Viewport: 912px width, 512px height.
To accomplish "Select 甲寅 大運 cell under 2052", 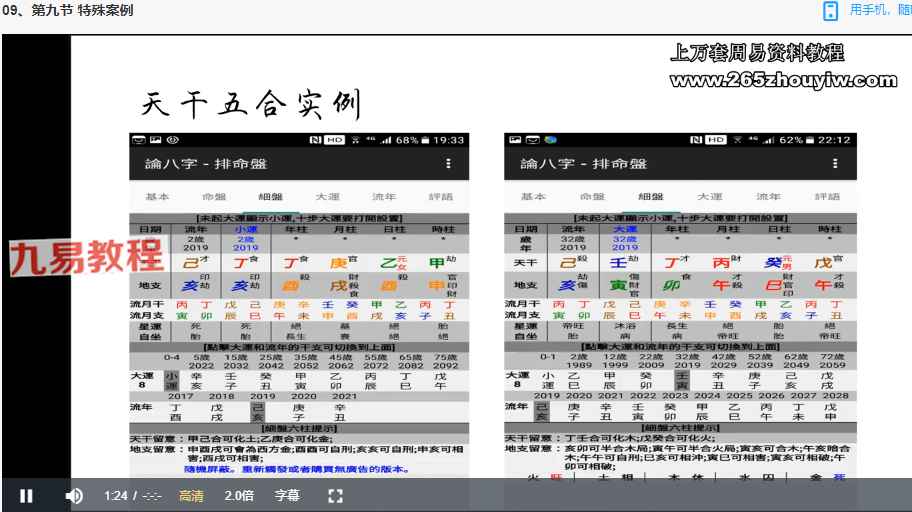I will pos(301,381).
